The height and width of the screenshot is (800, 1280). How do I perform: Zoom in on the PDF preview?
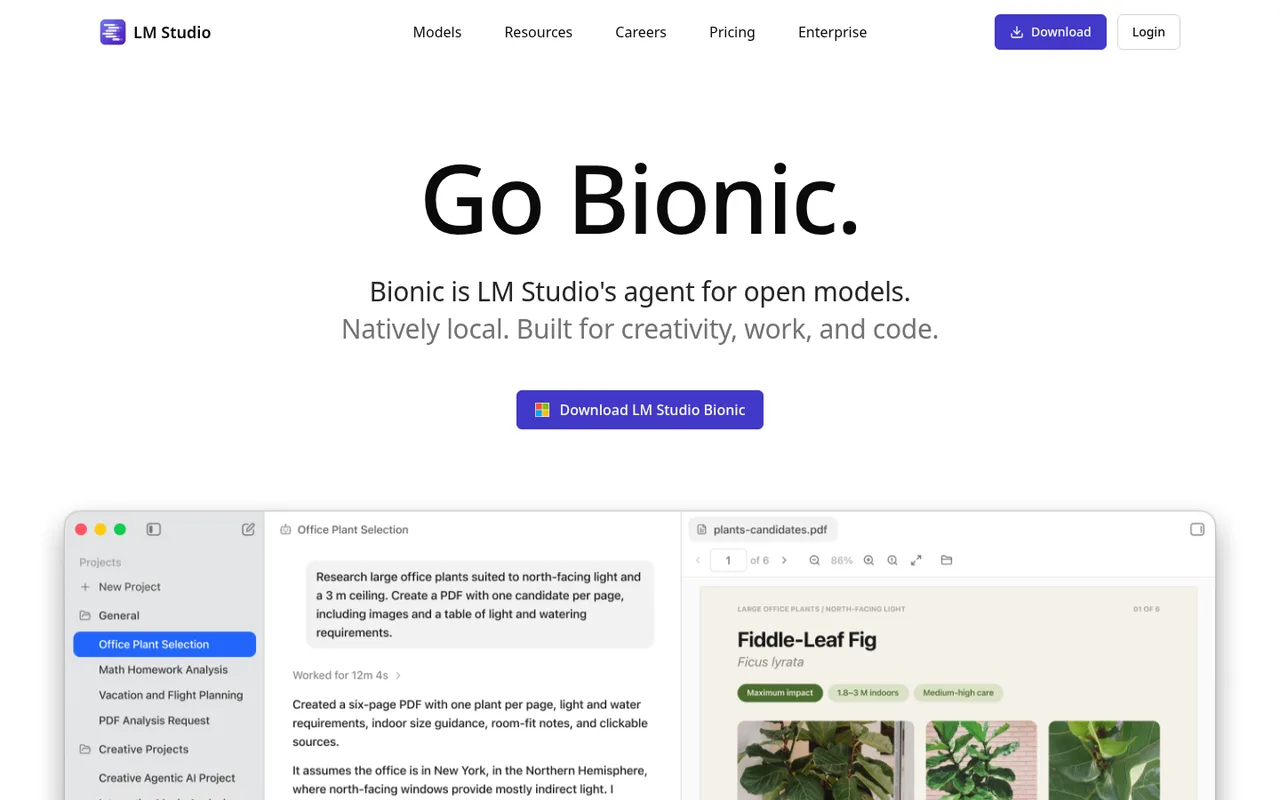tap(868, 560)
